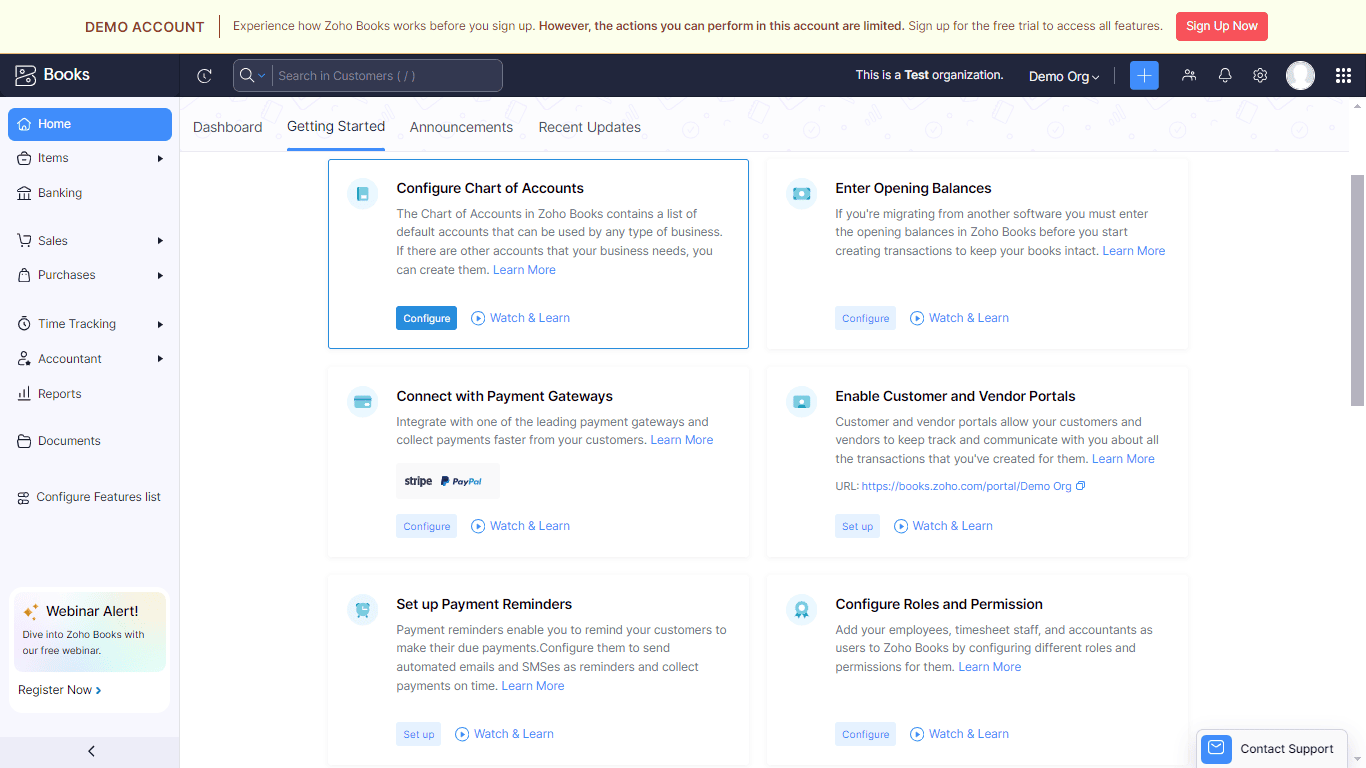Go to Home in the sidebar
Screen dimensions: 1366x768
90,124
